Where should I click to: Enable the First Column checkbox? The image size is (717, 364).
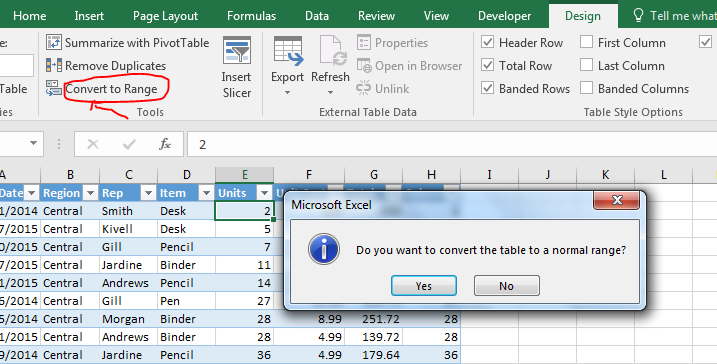(x=586, y=42)
